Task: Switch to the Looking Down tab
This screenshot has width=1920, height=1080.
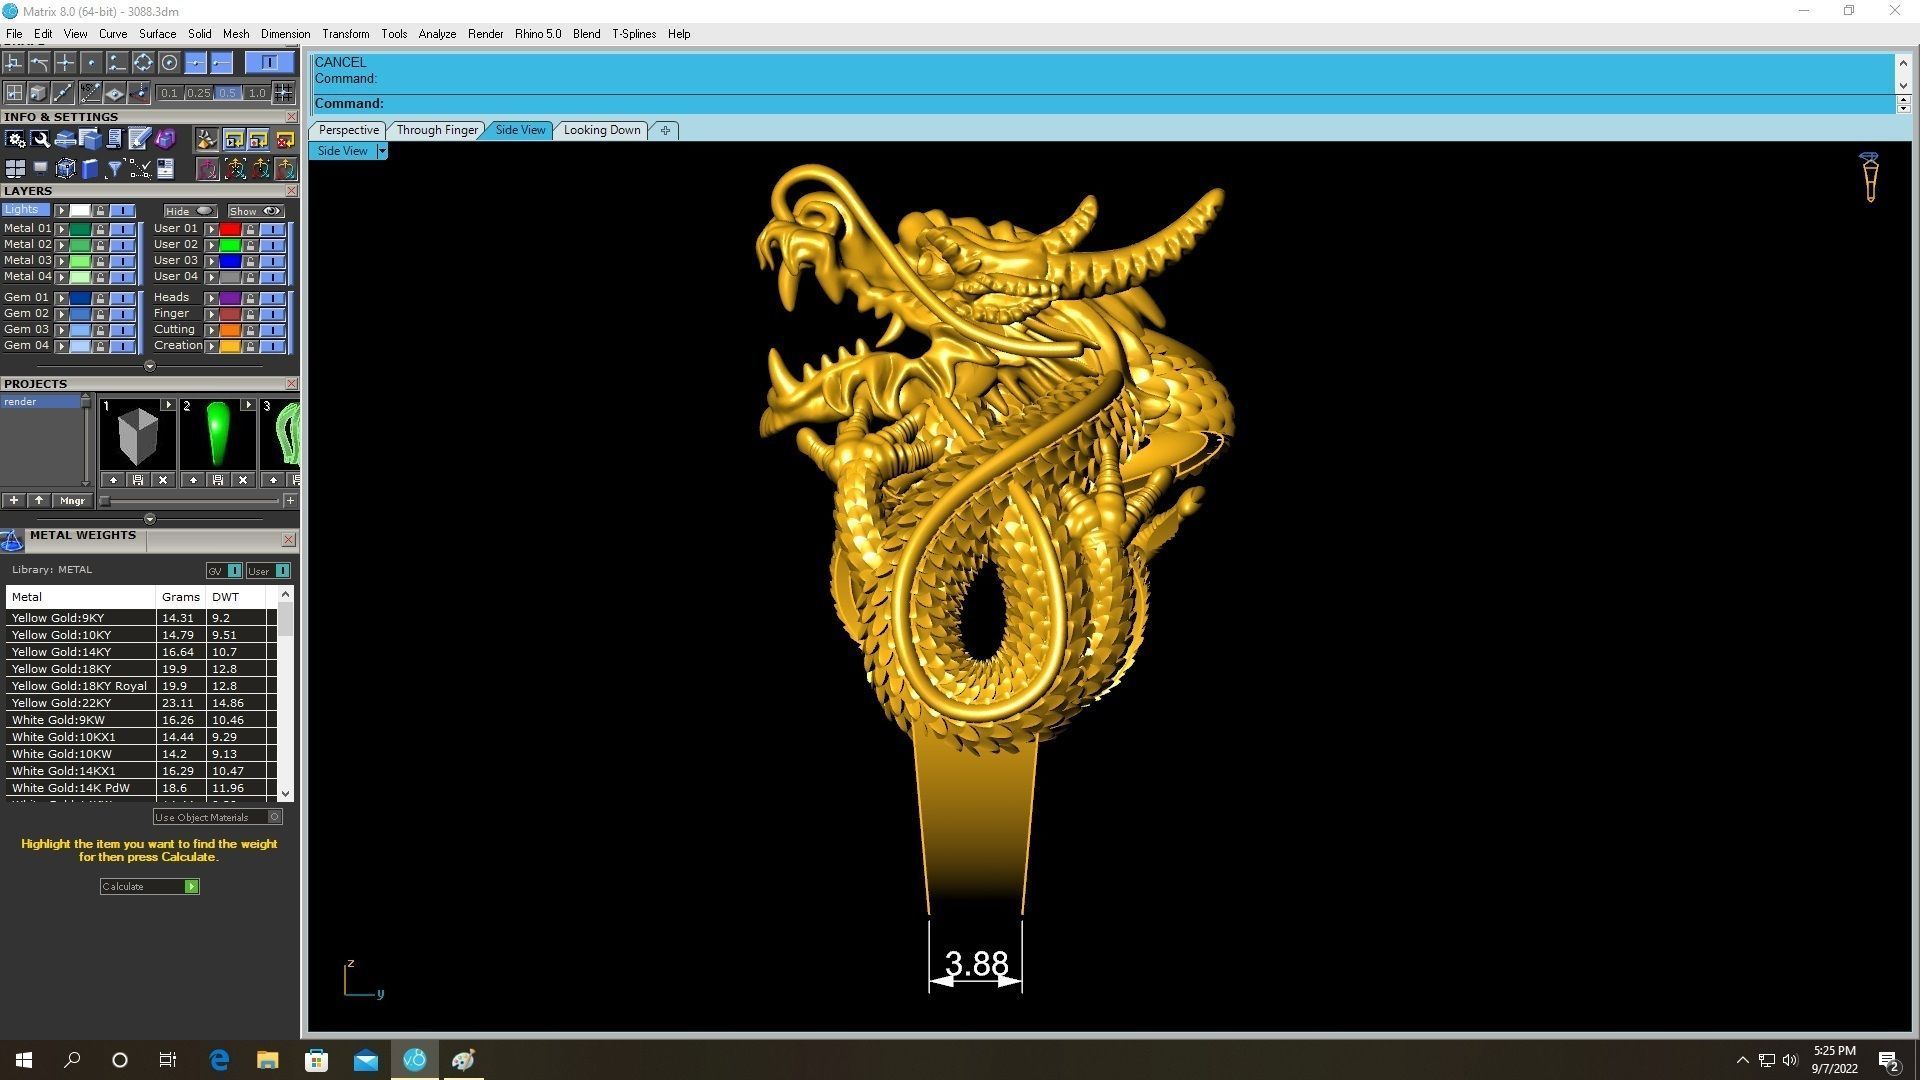Action: tap(601, 130)
